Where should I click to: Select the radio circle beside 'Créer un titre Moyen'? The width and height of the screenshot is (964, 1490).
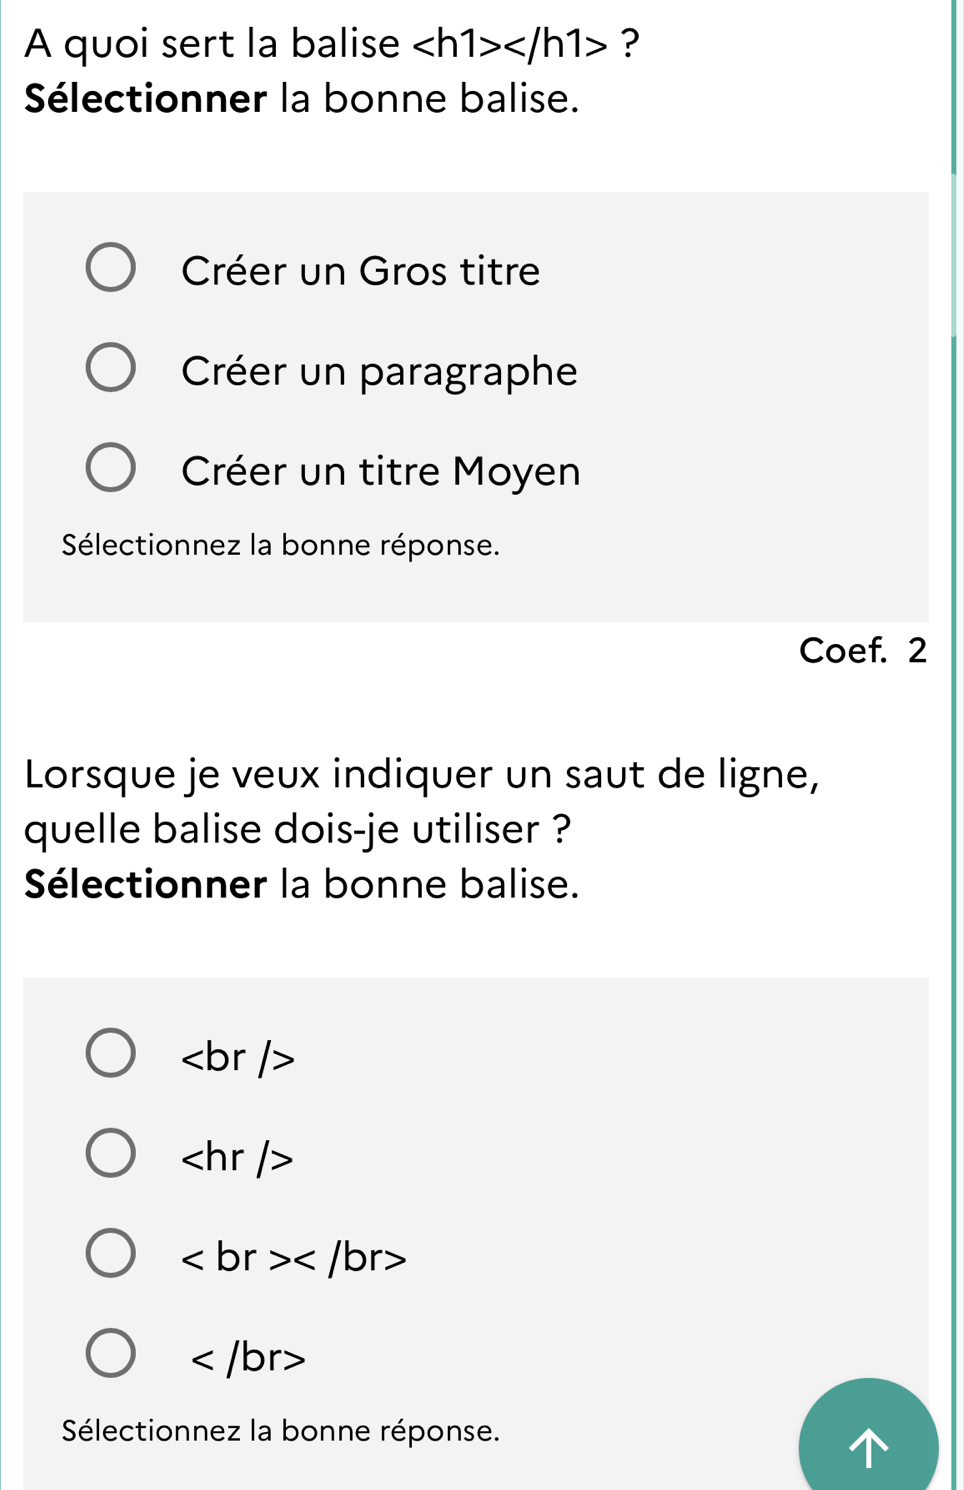(110, 468)
